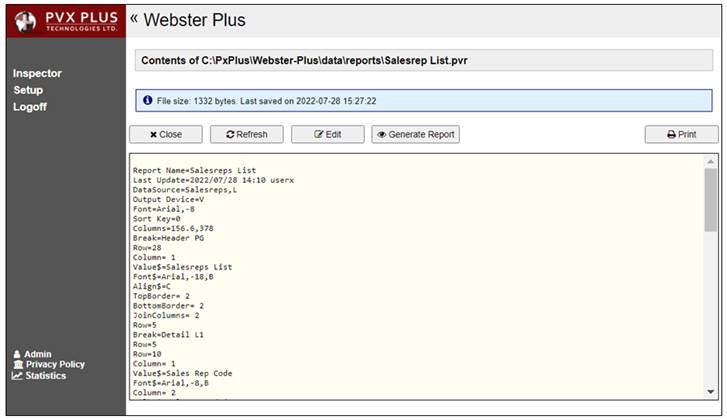Click the scrollbar down arrow
This screenshot has width=727, height=420.
tap(711, 392)
